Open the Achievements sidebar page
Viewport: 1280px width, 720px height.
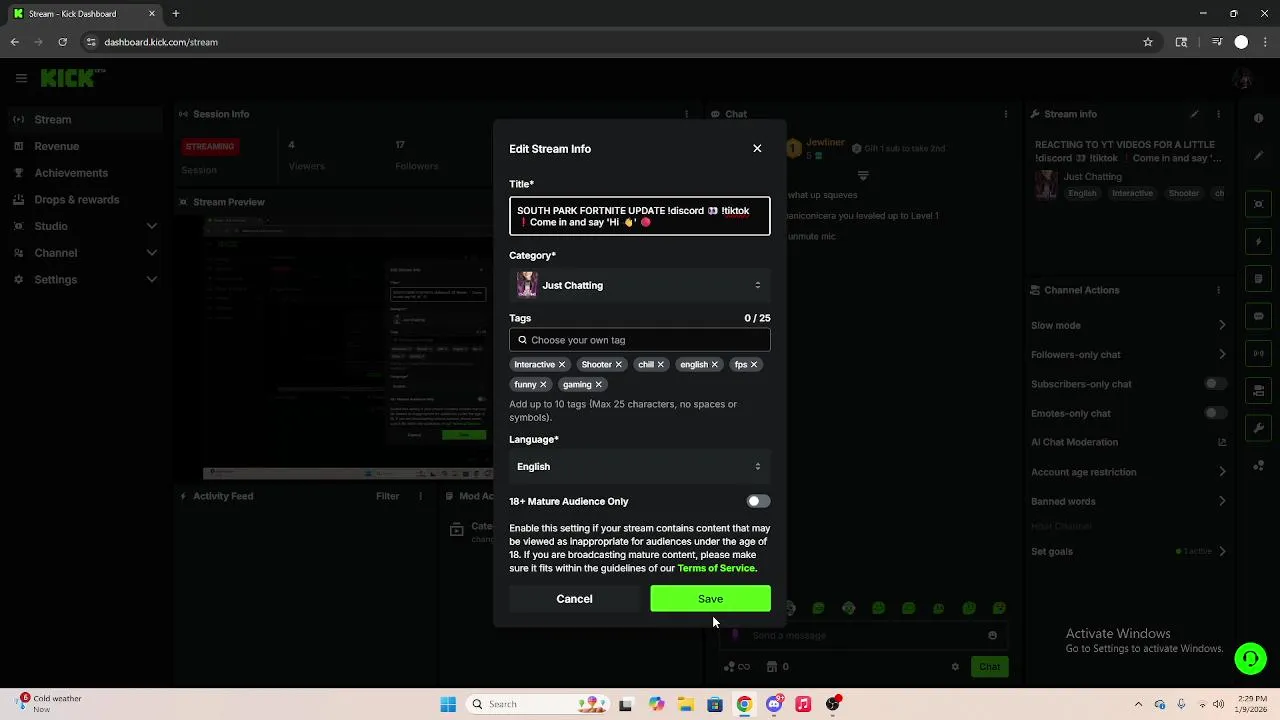pyautogui.click(x=85, y=173)
